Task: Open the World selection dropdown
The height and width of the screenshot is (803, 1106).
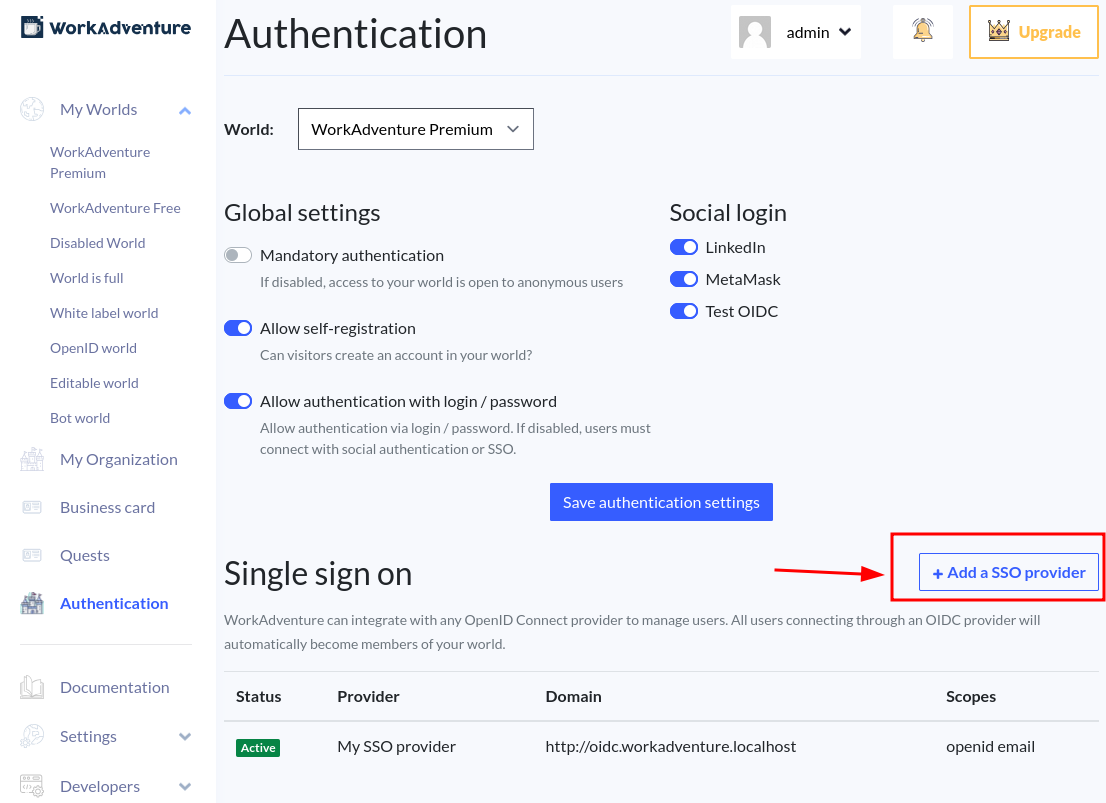Action: tap(415, 128)
